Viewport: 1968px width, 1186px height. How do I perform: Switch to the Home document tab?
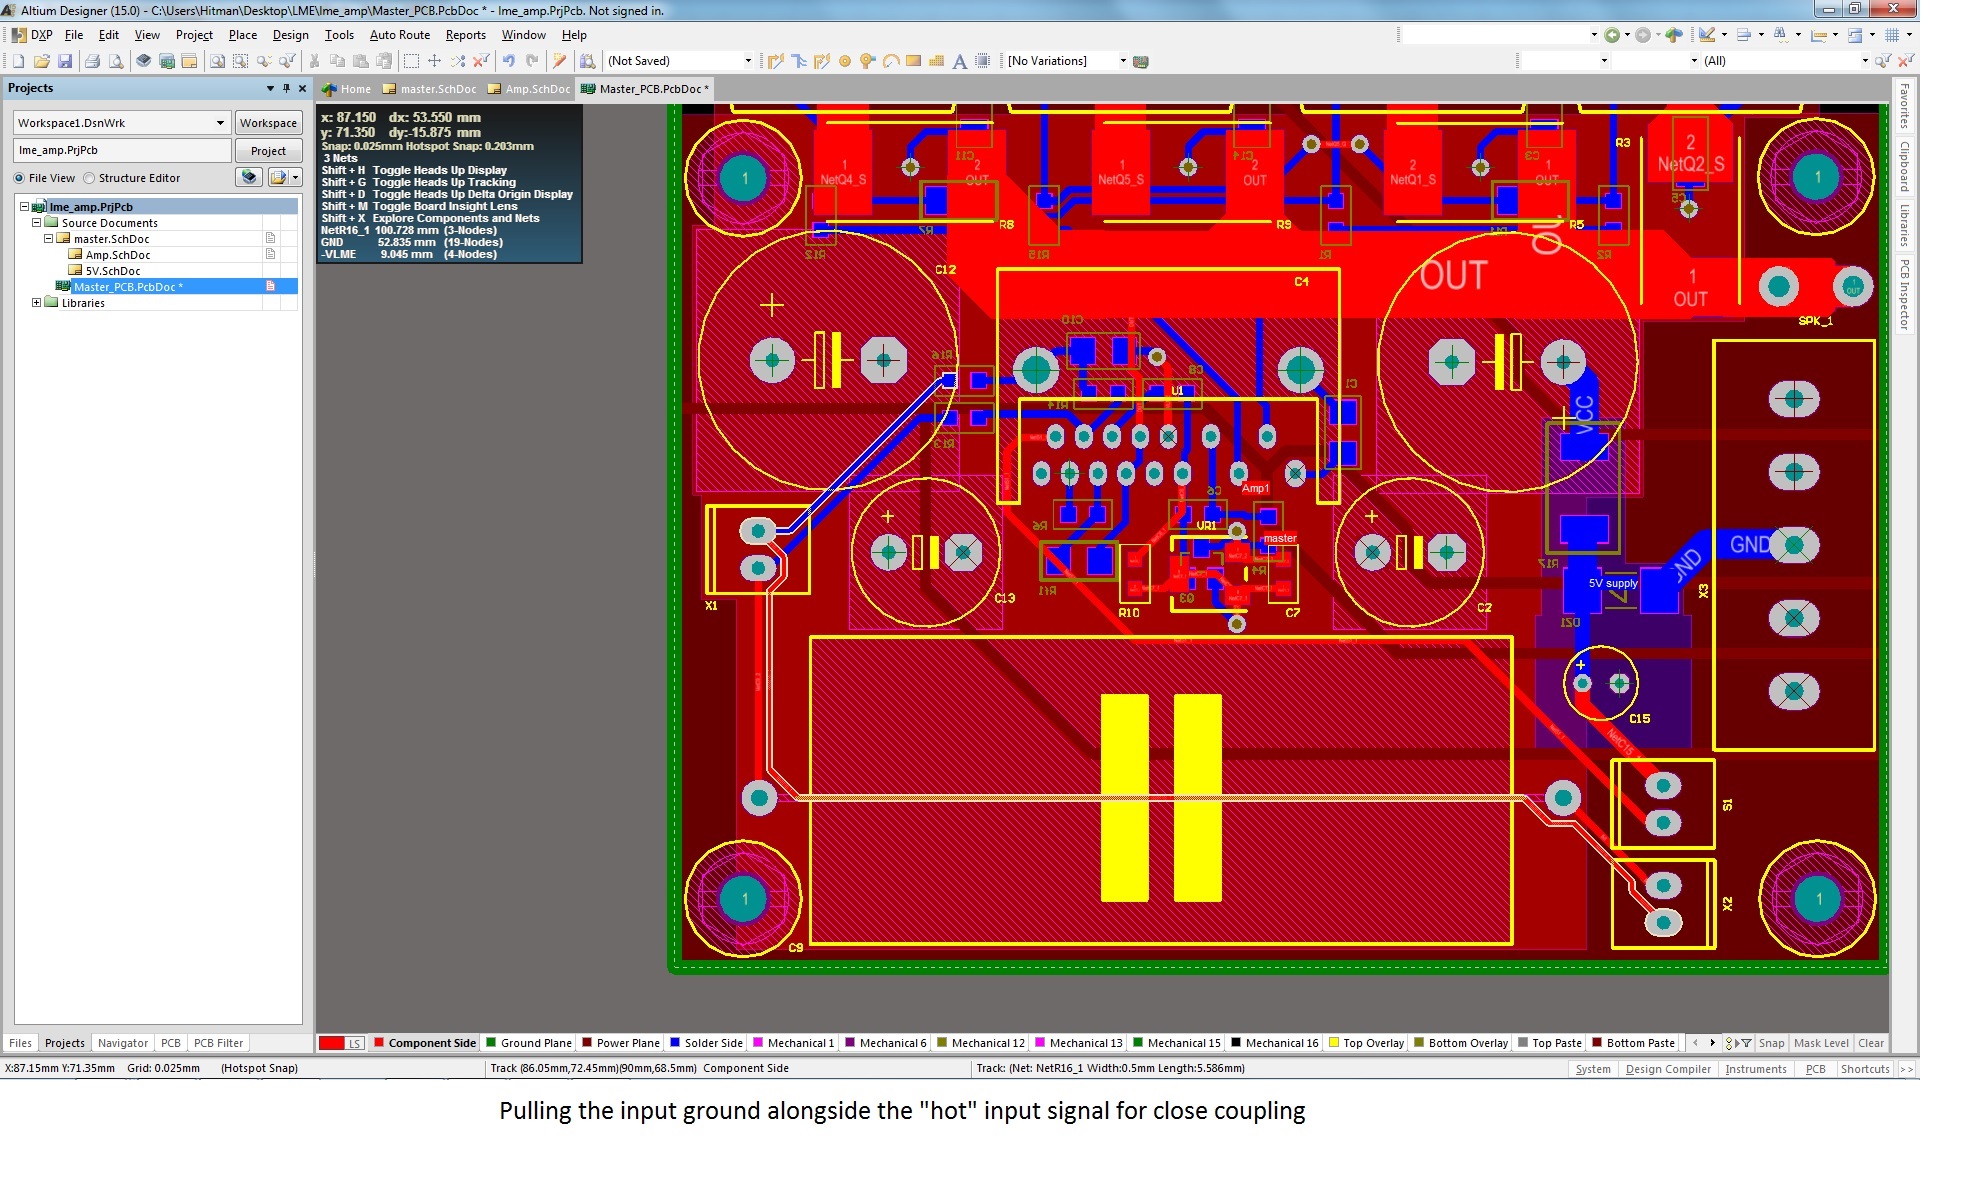[x=346, y=89]
